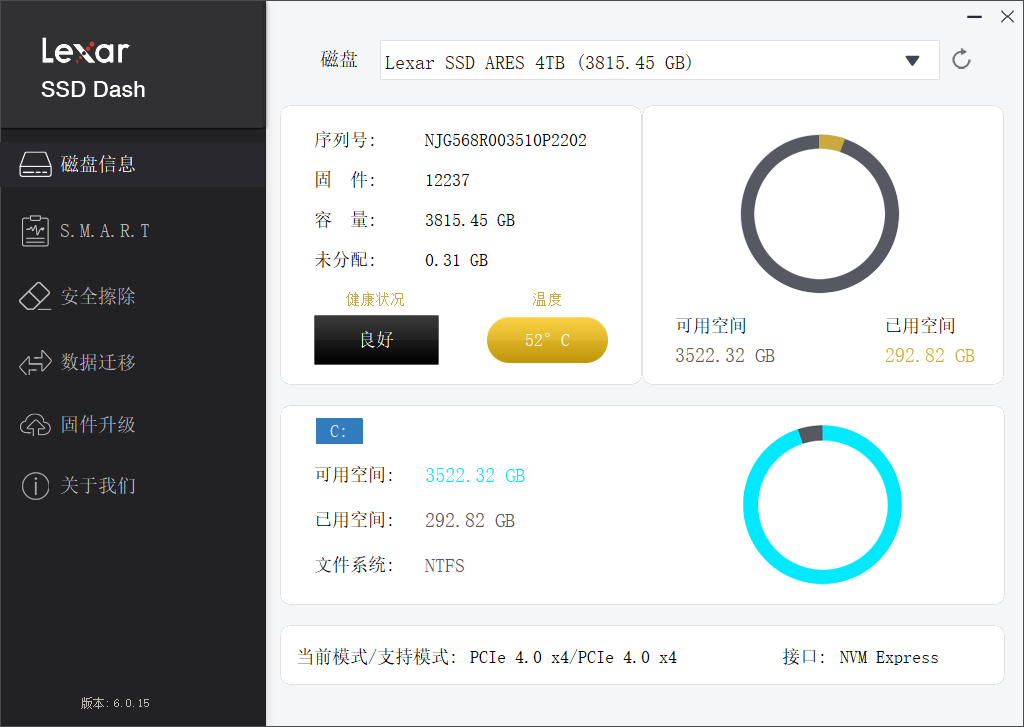Click the yellow 52°C temperature indicator
The image size is (1024, 727).
547,339
